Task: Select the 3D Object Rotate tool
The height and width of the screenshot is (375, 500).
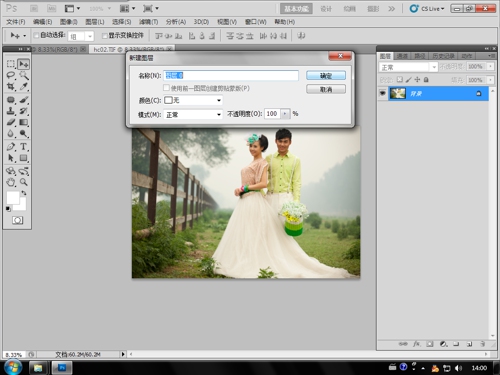Action: 11,171
